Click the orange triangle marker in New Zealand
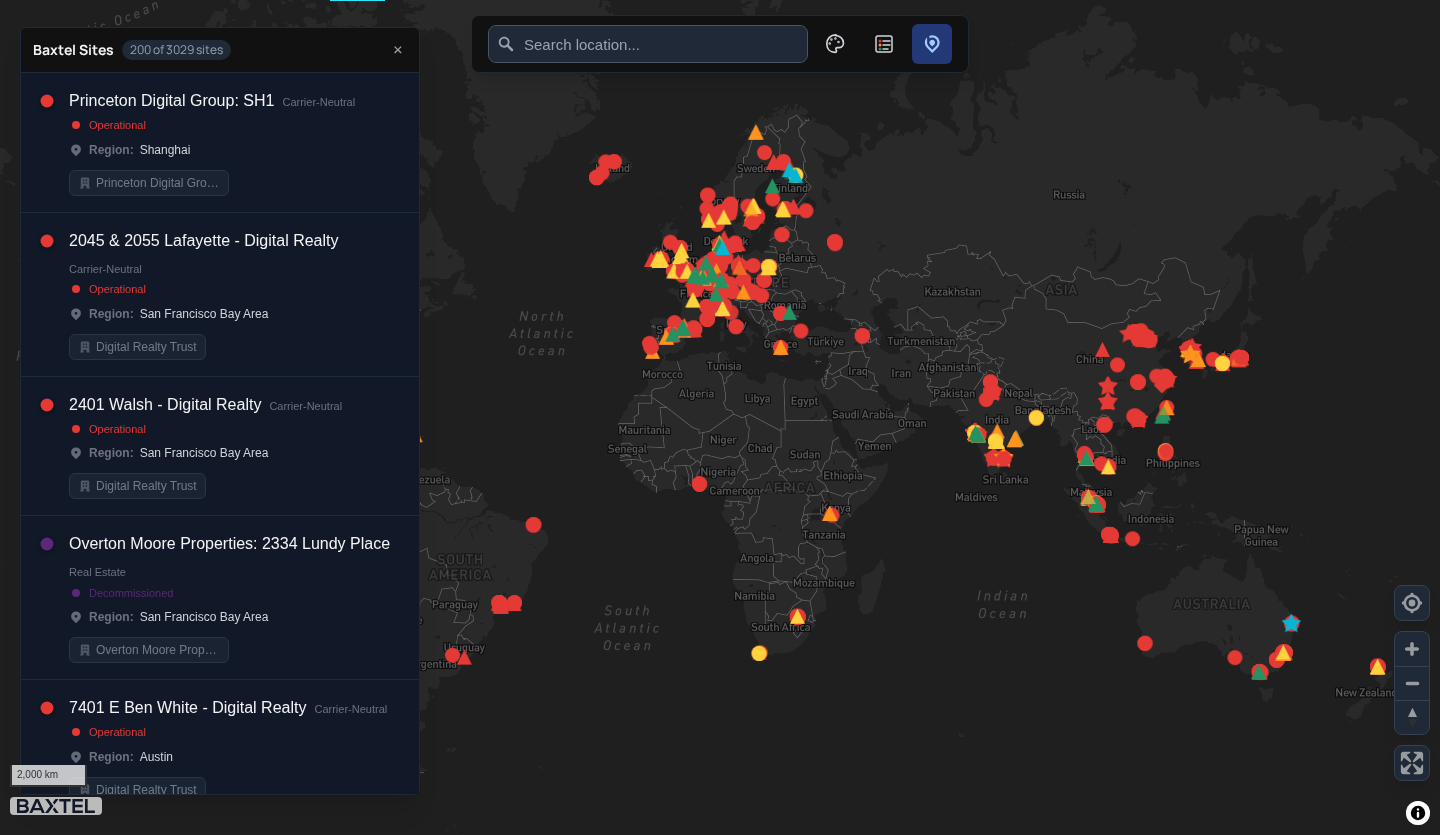 (x=1377, y=666)
